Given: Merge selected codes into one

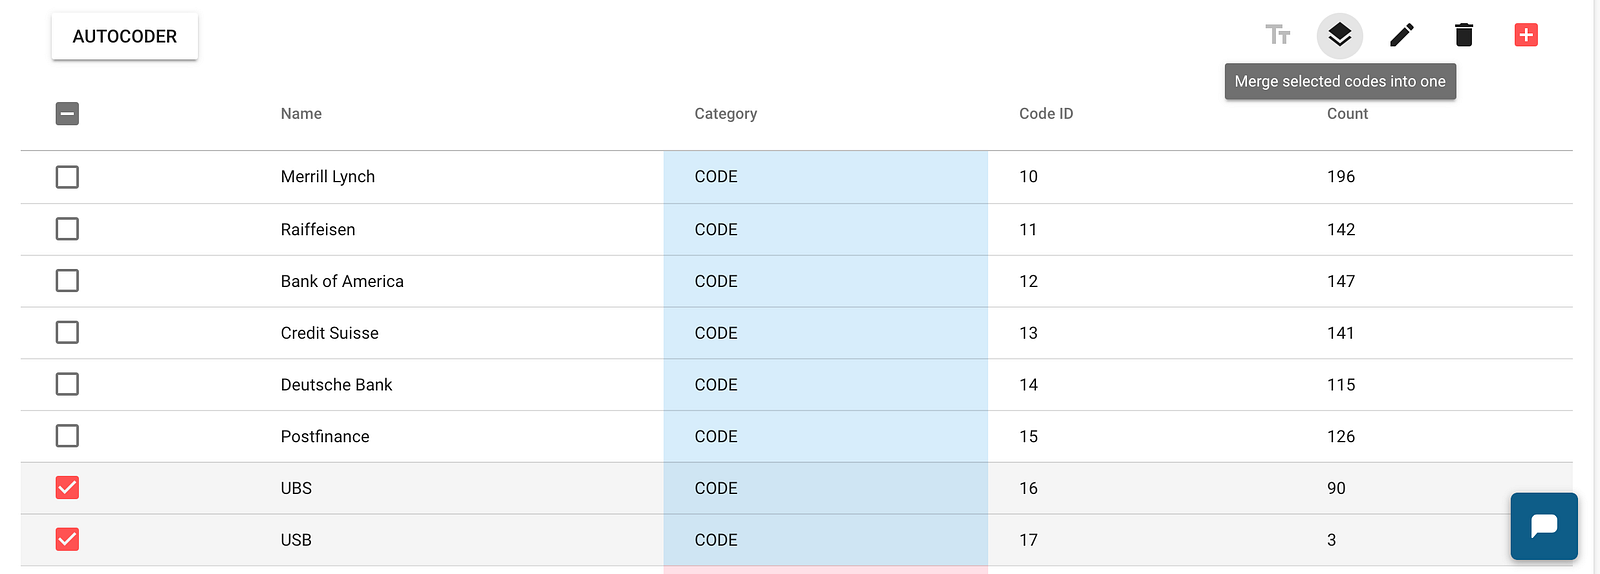Looking at the screenshot, I should (1339, 36).
